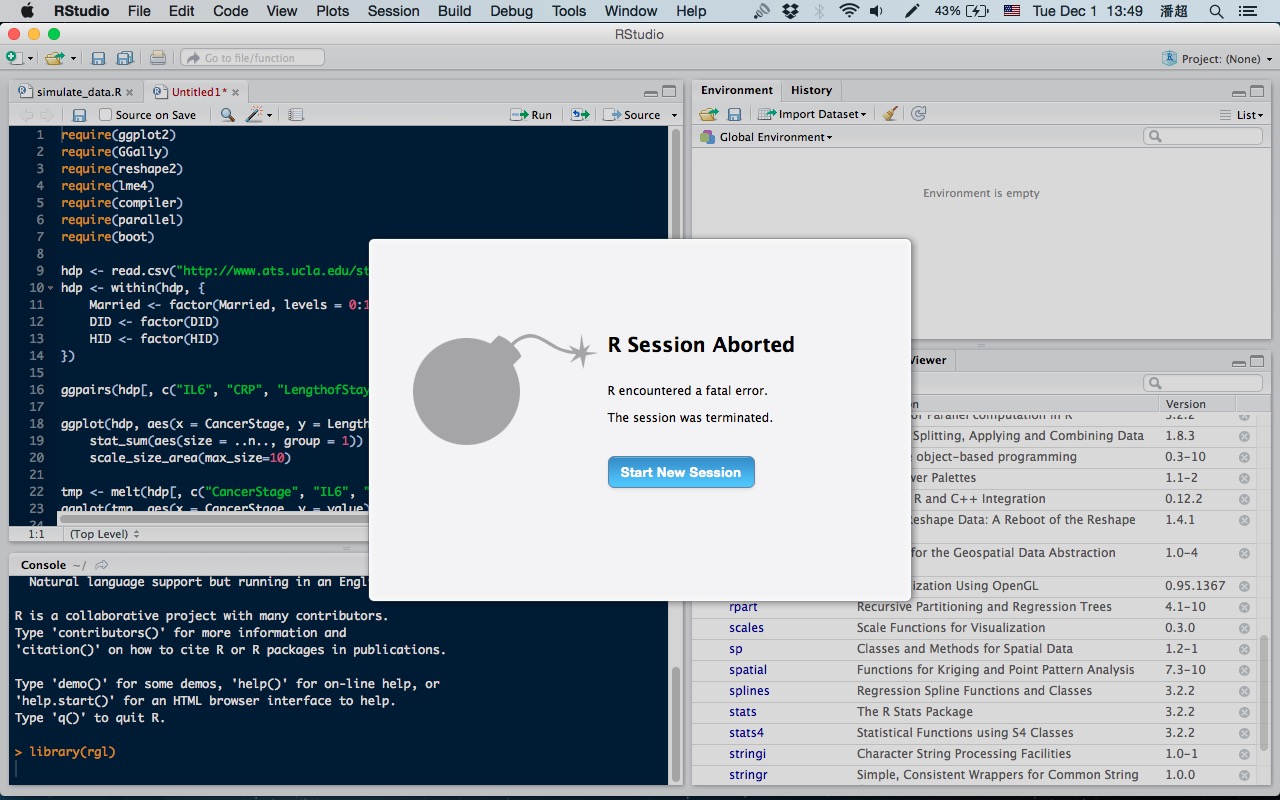
Task: Open the recent files dropdown arrow
Action: coord(73,59)
